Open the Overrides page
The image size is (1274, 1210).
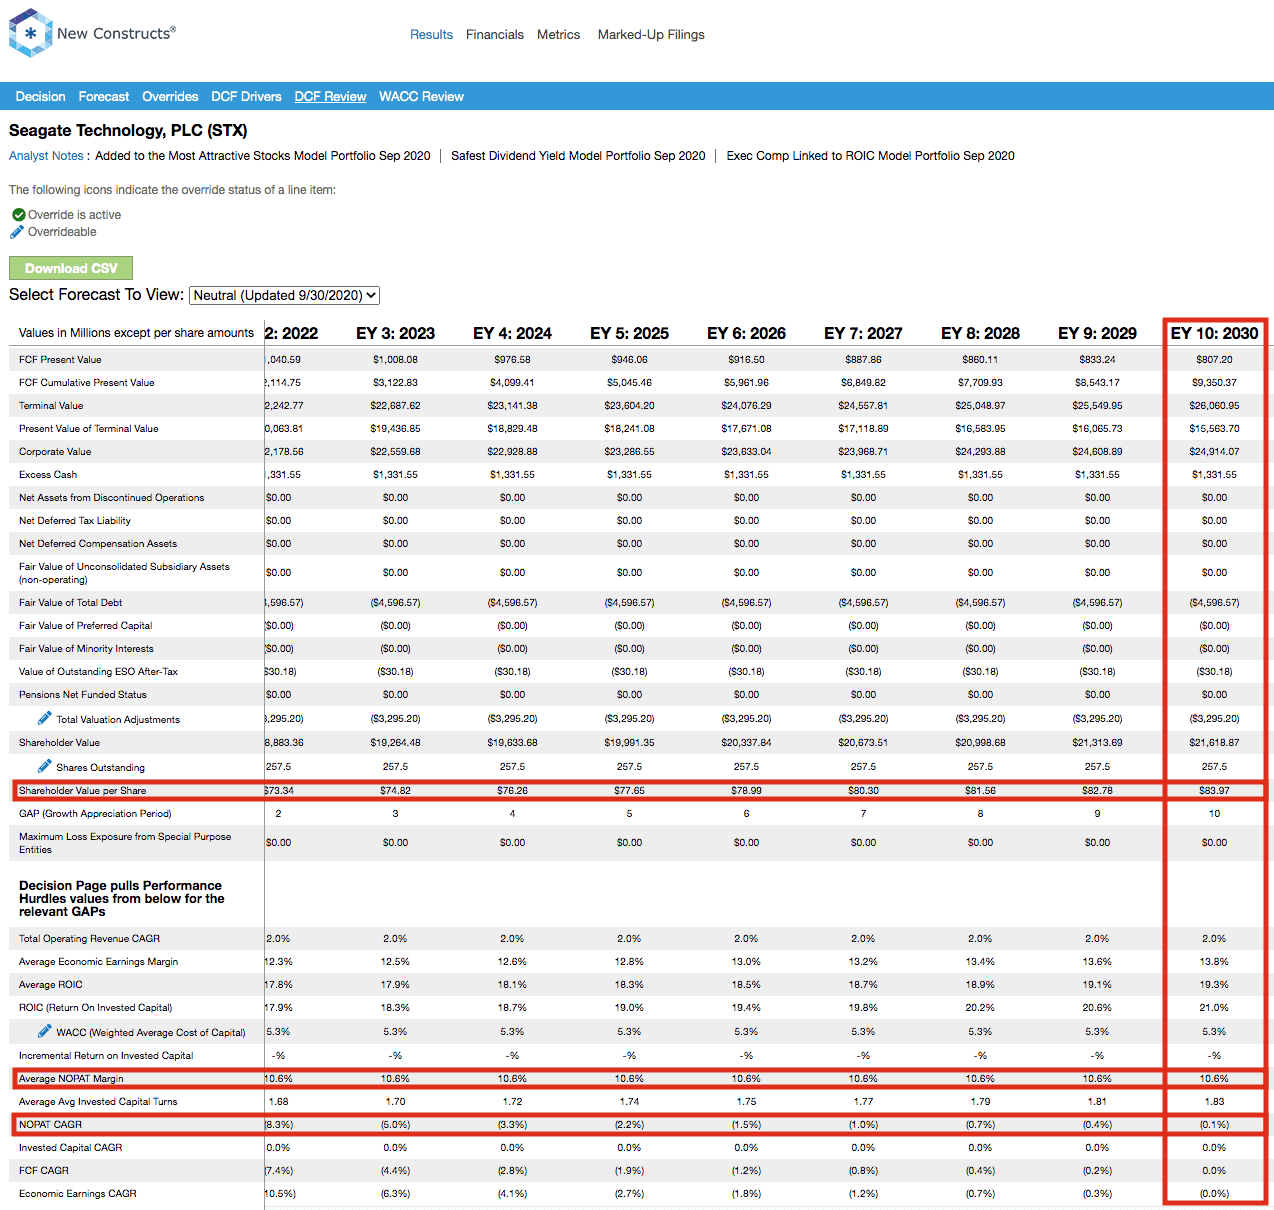[x=170, y=96]
